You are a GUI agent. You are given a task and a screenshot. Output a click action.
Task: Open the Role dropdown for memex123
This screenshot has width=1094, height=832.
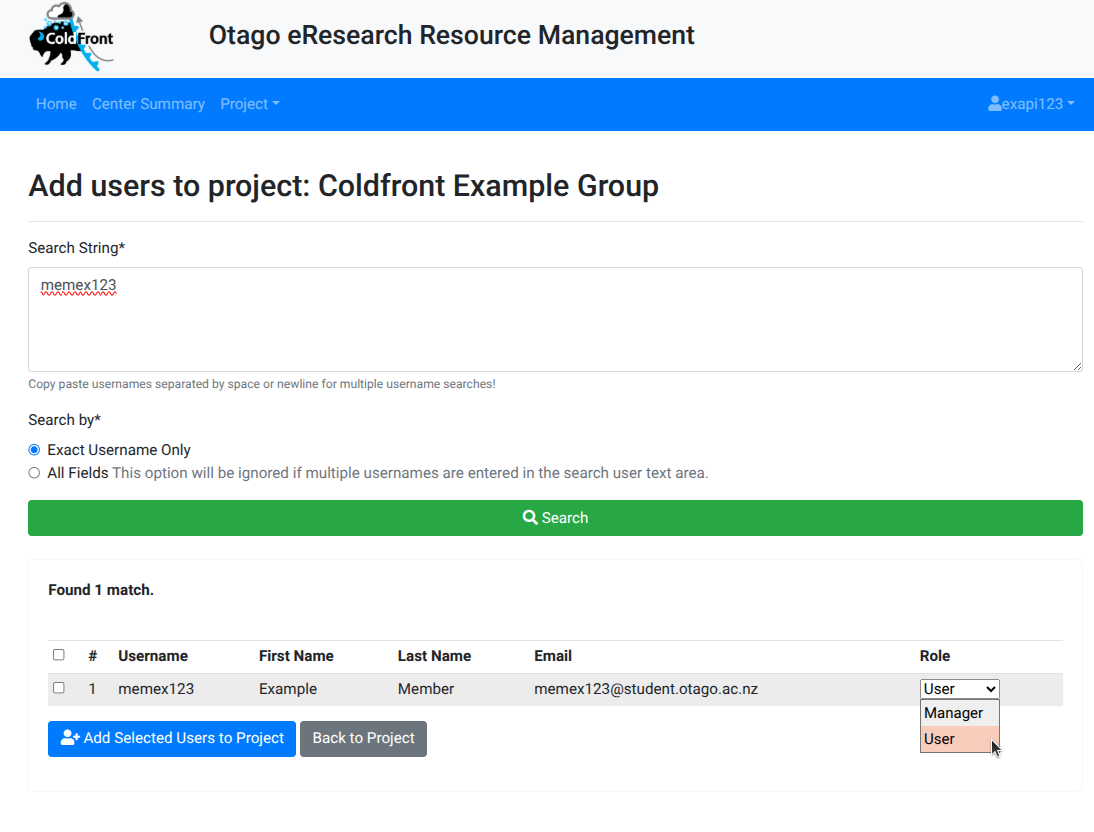pos(959,689)
